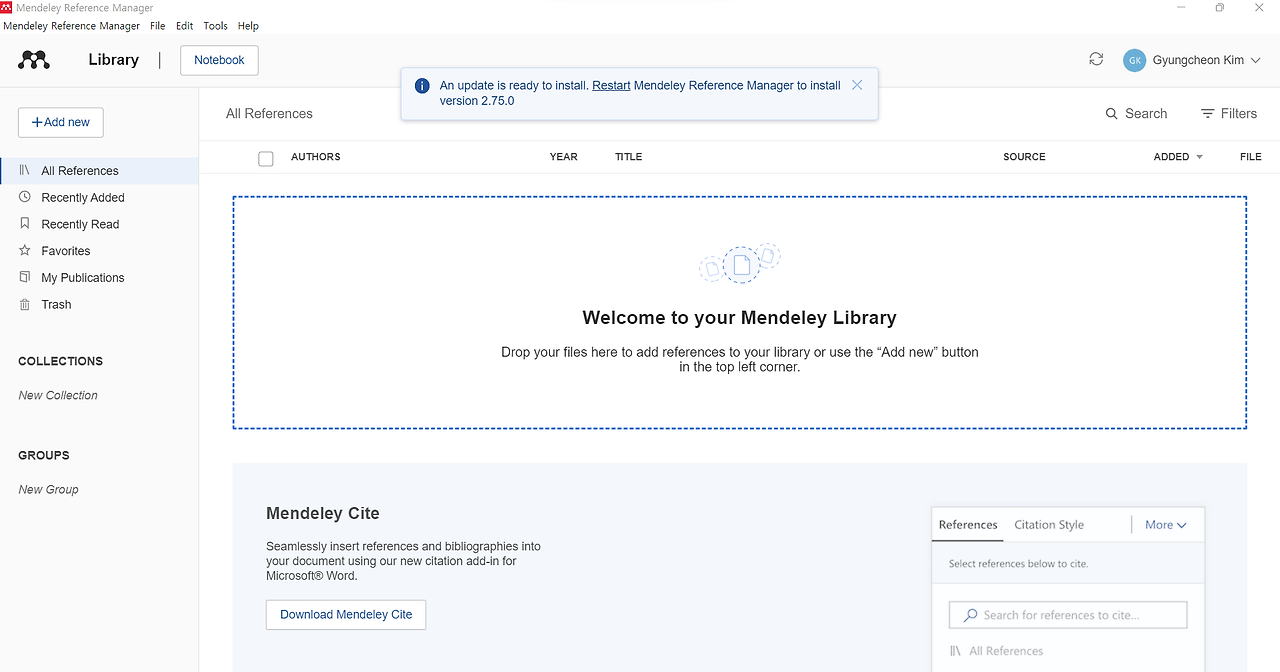This screenshot has height=672, width=1280.
Task: Click the Search for references to cite field
Action: [x=1068, y=615]
